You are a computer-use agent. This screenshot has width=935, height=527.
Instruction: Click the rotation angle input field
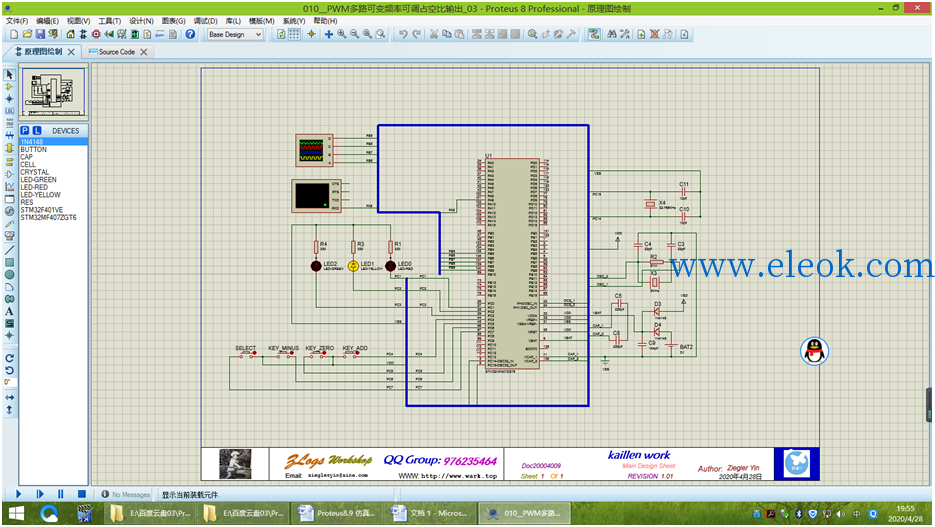10,382
